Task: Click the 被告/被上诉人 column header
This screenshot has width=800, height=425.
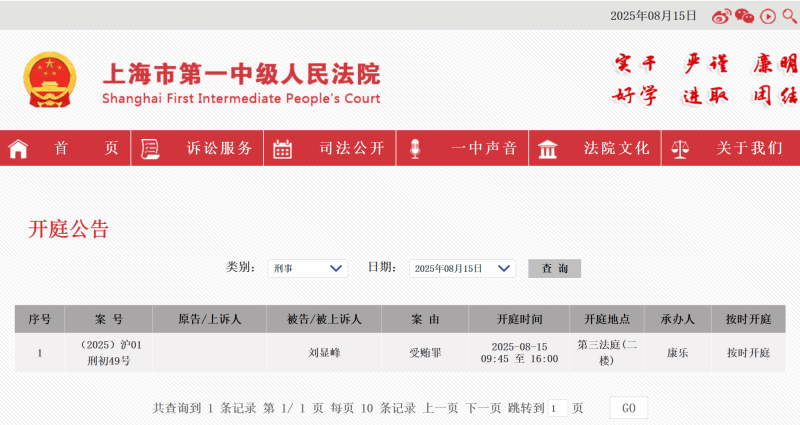Action: (324, 319)
